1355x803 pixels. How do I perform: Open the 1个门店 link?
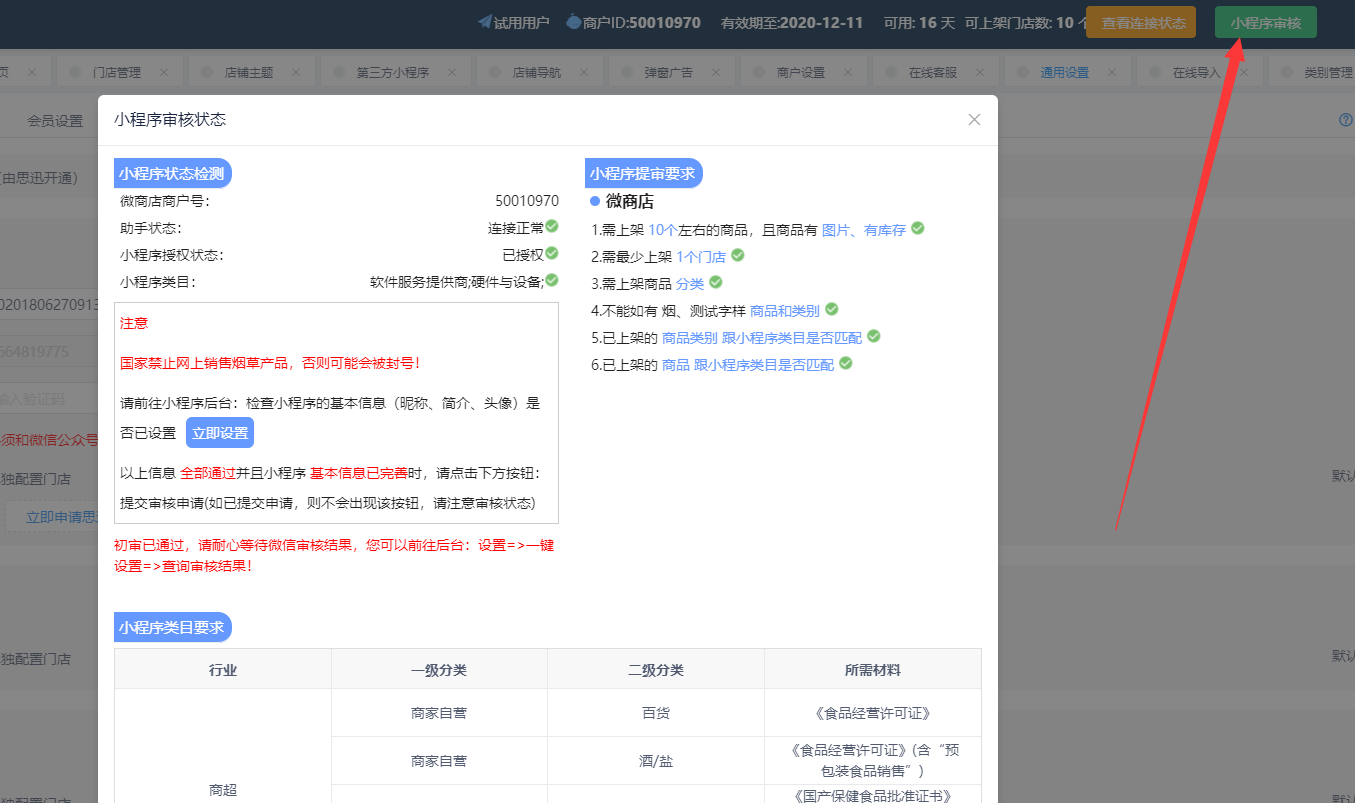[x=701, y=257]
